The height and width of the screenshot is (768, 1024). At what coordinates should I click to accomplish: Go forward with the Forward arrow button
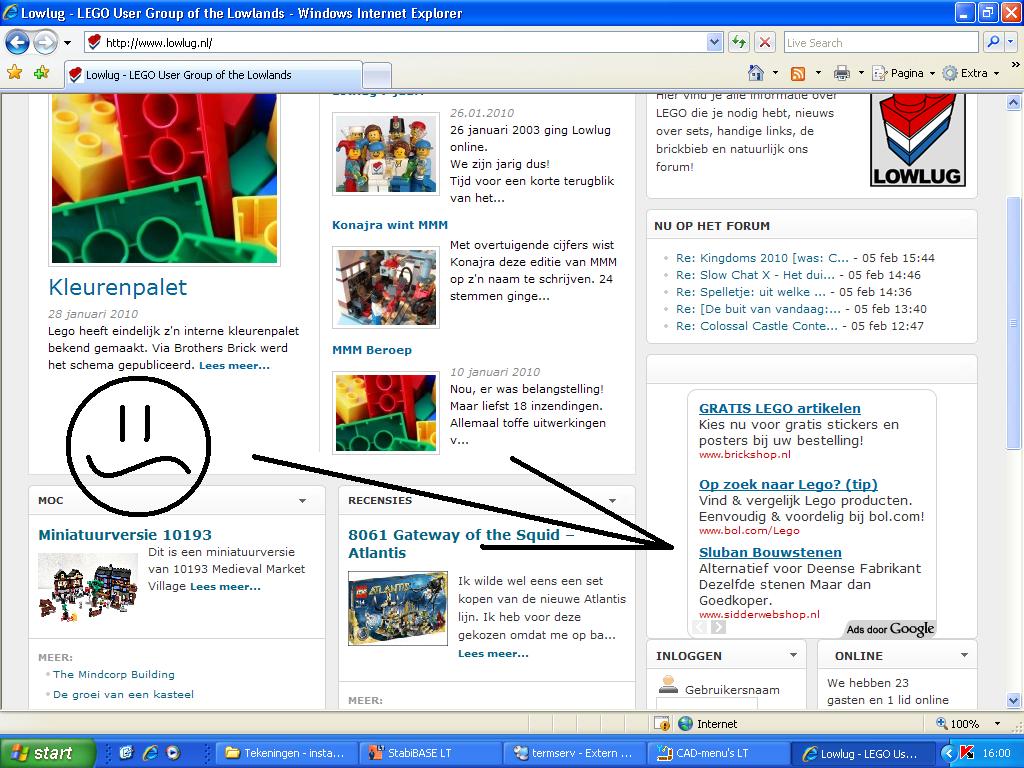pos(45,43)
